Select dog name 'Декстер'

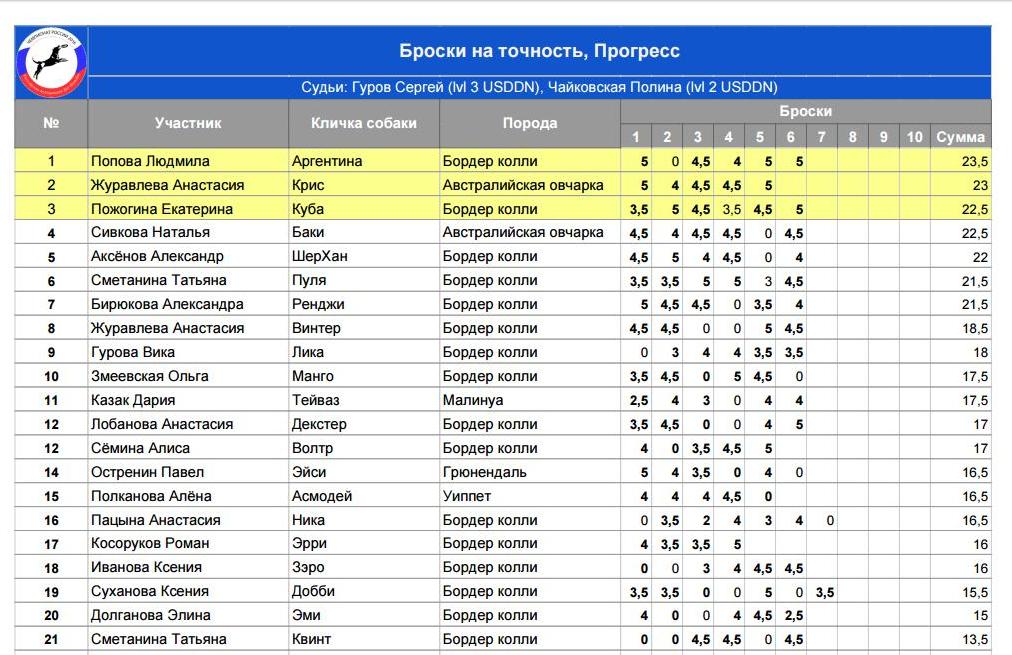pyautogui.click(x=319, y=425)
